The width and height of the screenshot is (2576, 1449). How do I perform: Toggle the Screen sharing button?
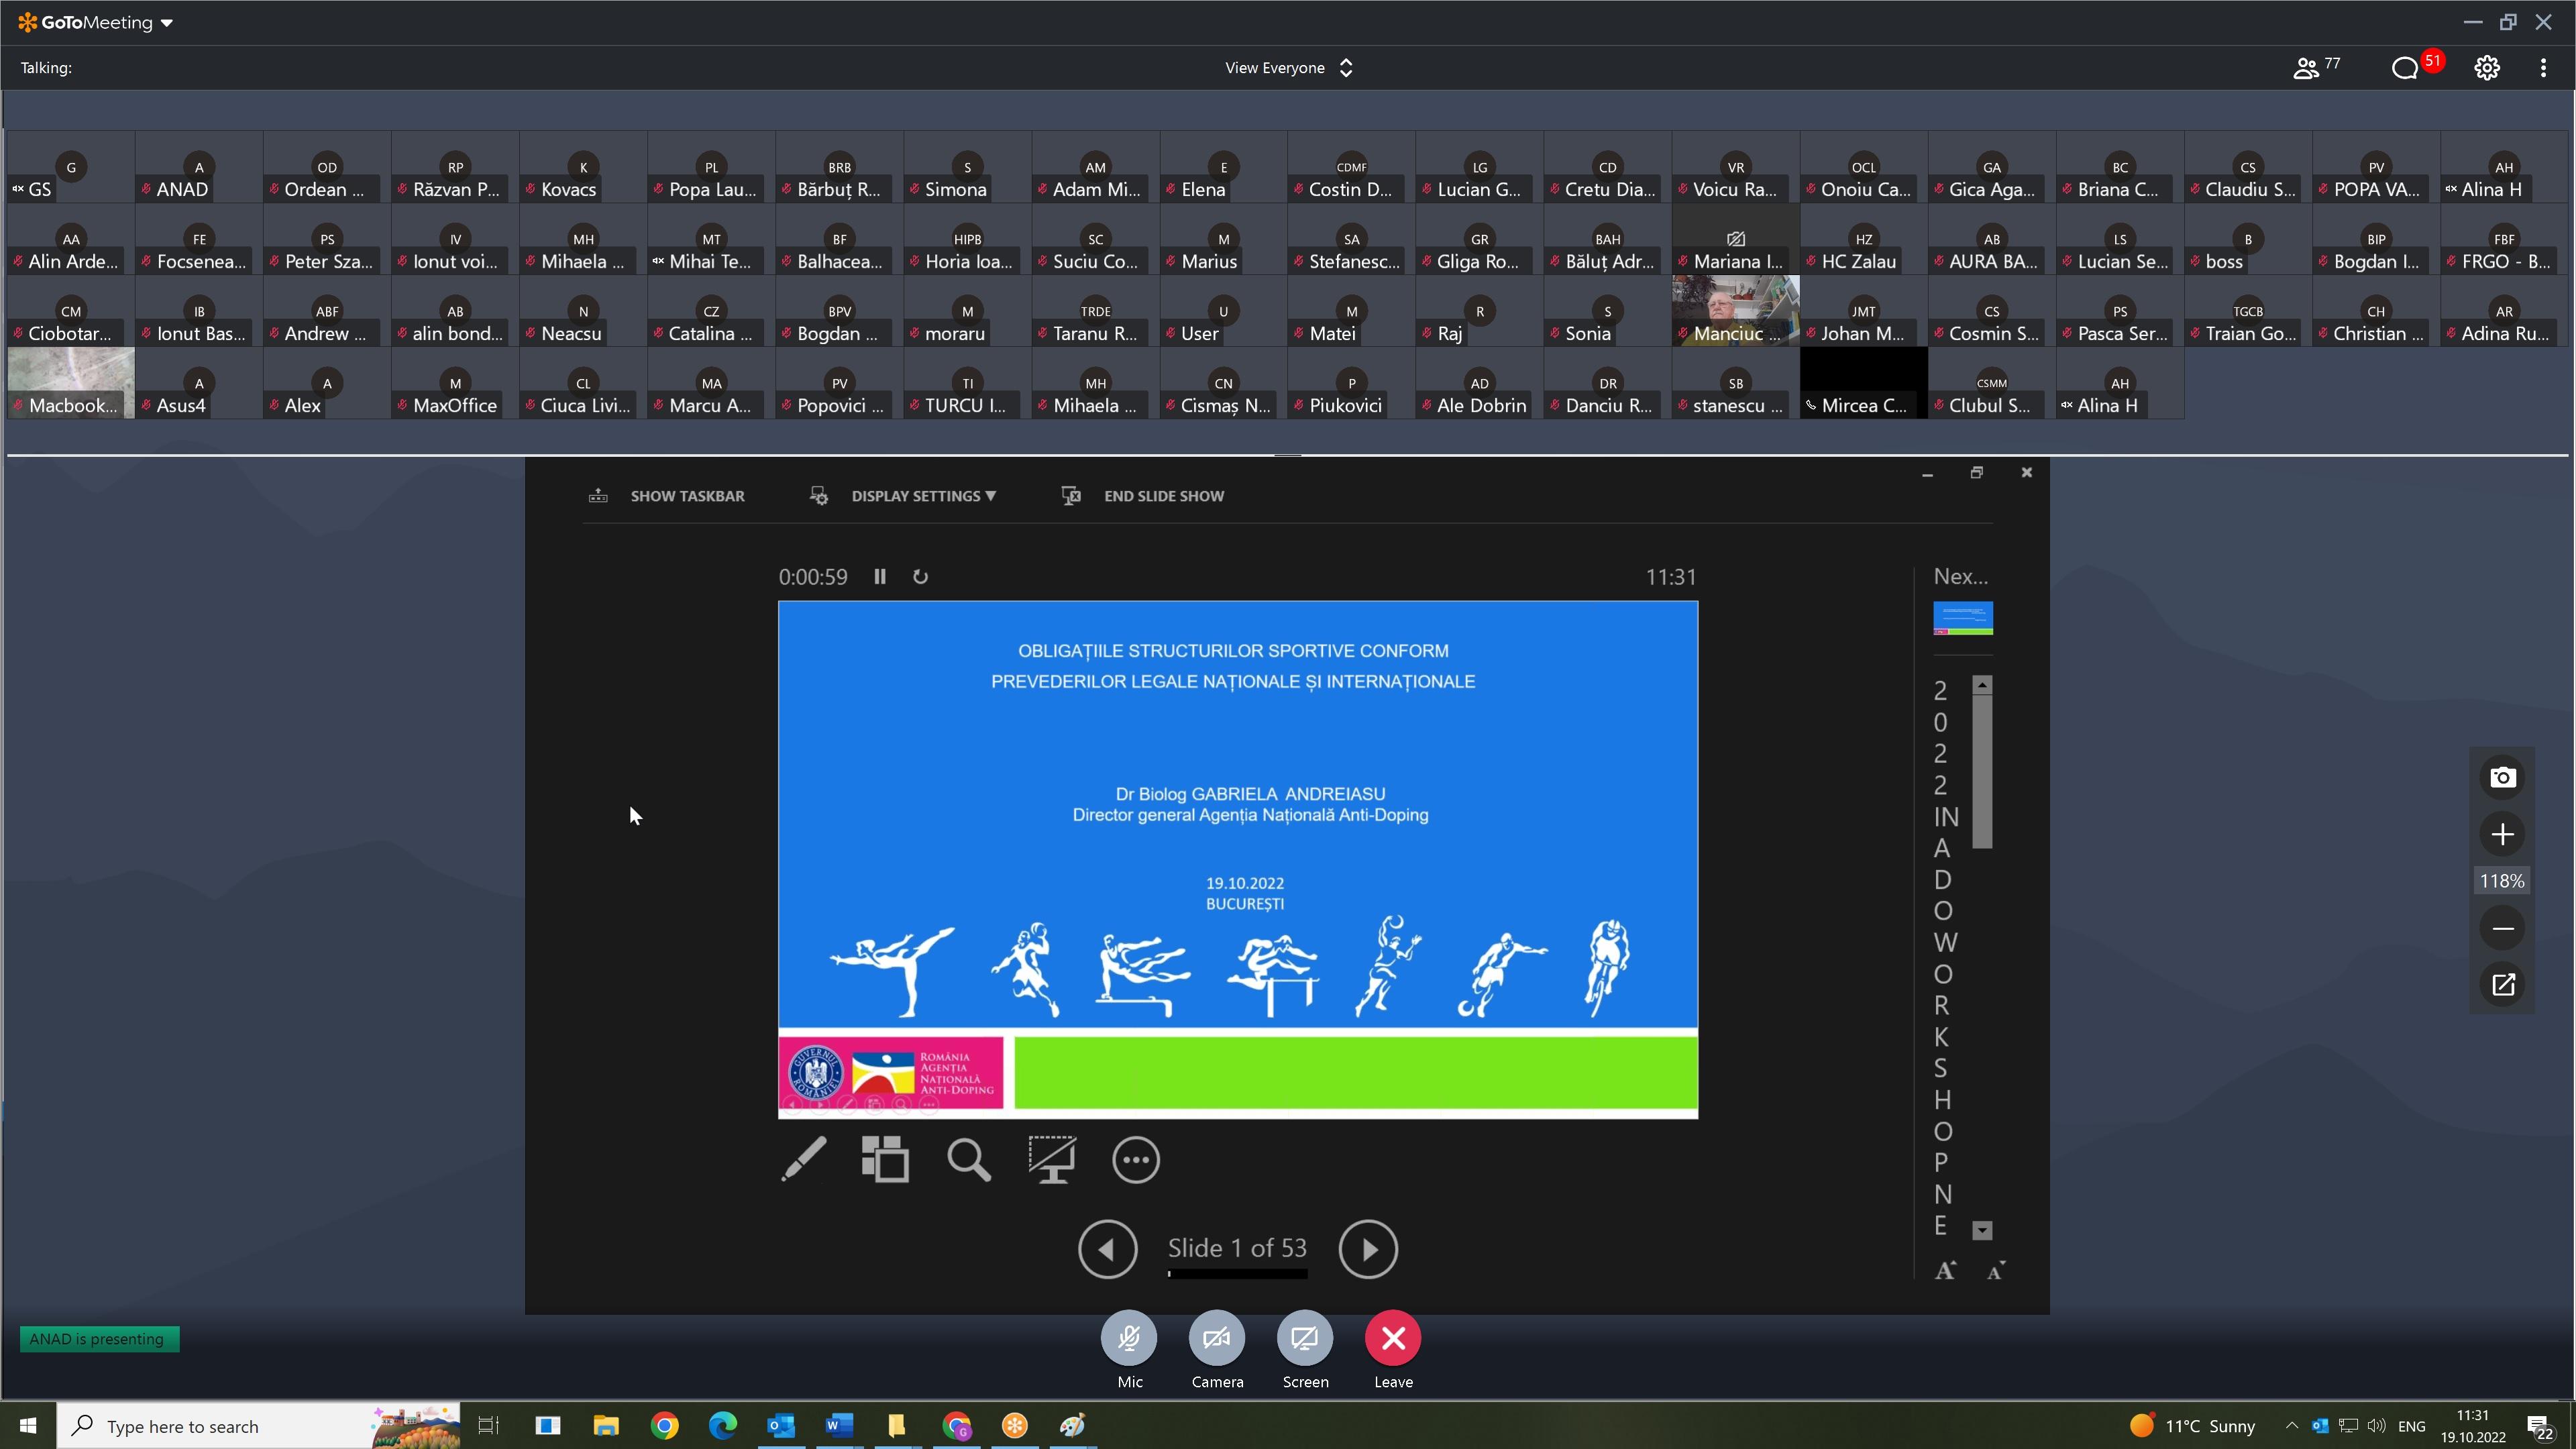1305,1338
